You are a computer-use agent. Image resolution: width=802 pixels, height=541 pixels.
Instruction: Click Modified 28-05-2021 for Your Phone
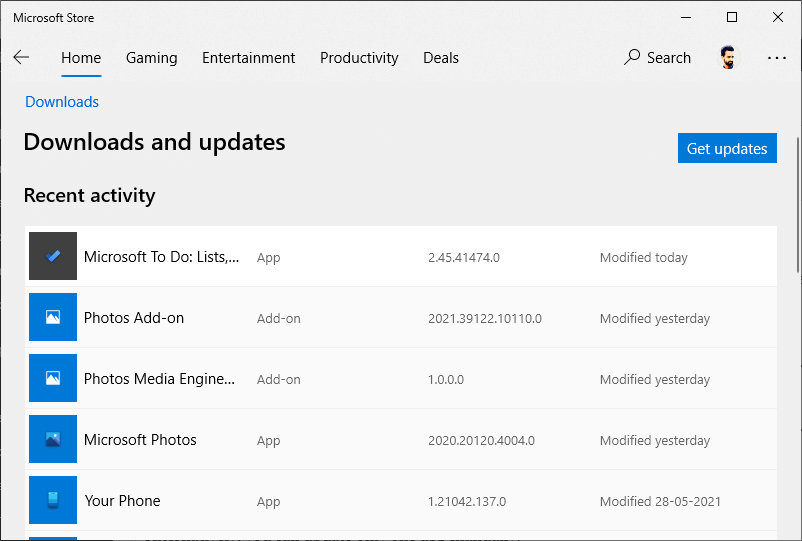pos(660,502)
